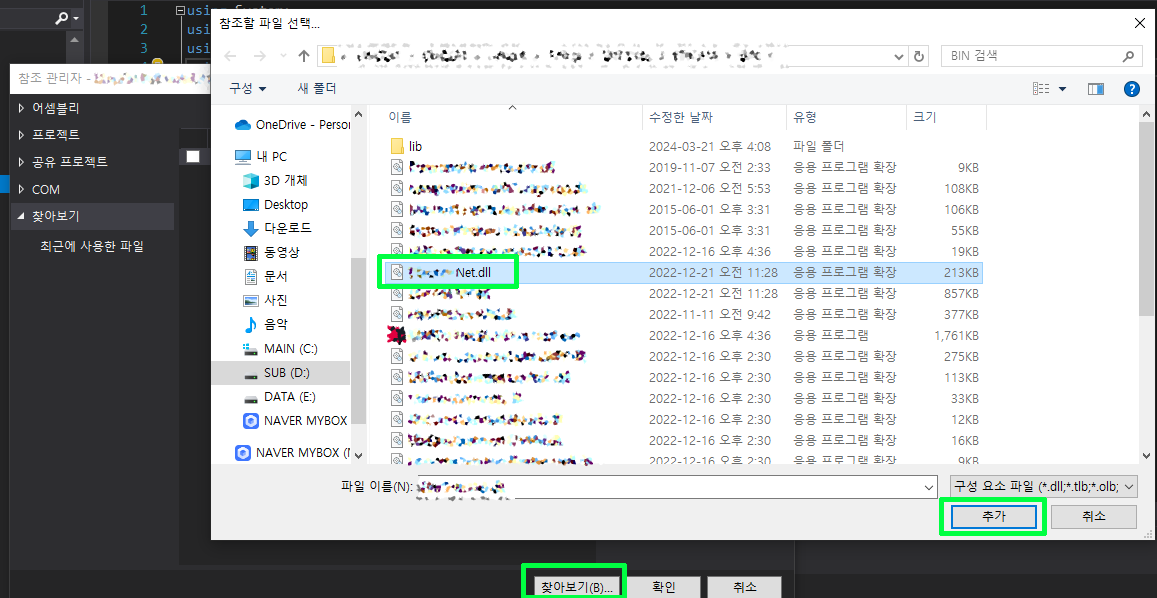Screen dimensions: 1157x598
Task: Select the MAIN (C:) drive
Action: (280, 348)
